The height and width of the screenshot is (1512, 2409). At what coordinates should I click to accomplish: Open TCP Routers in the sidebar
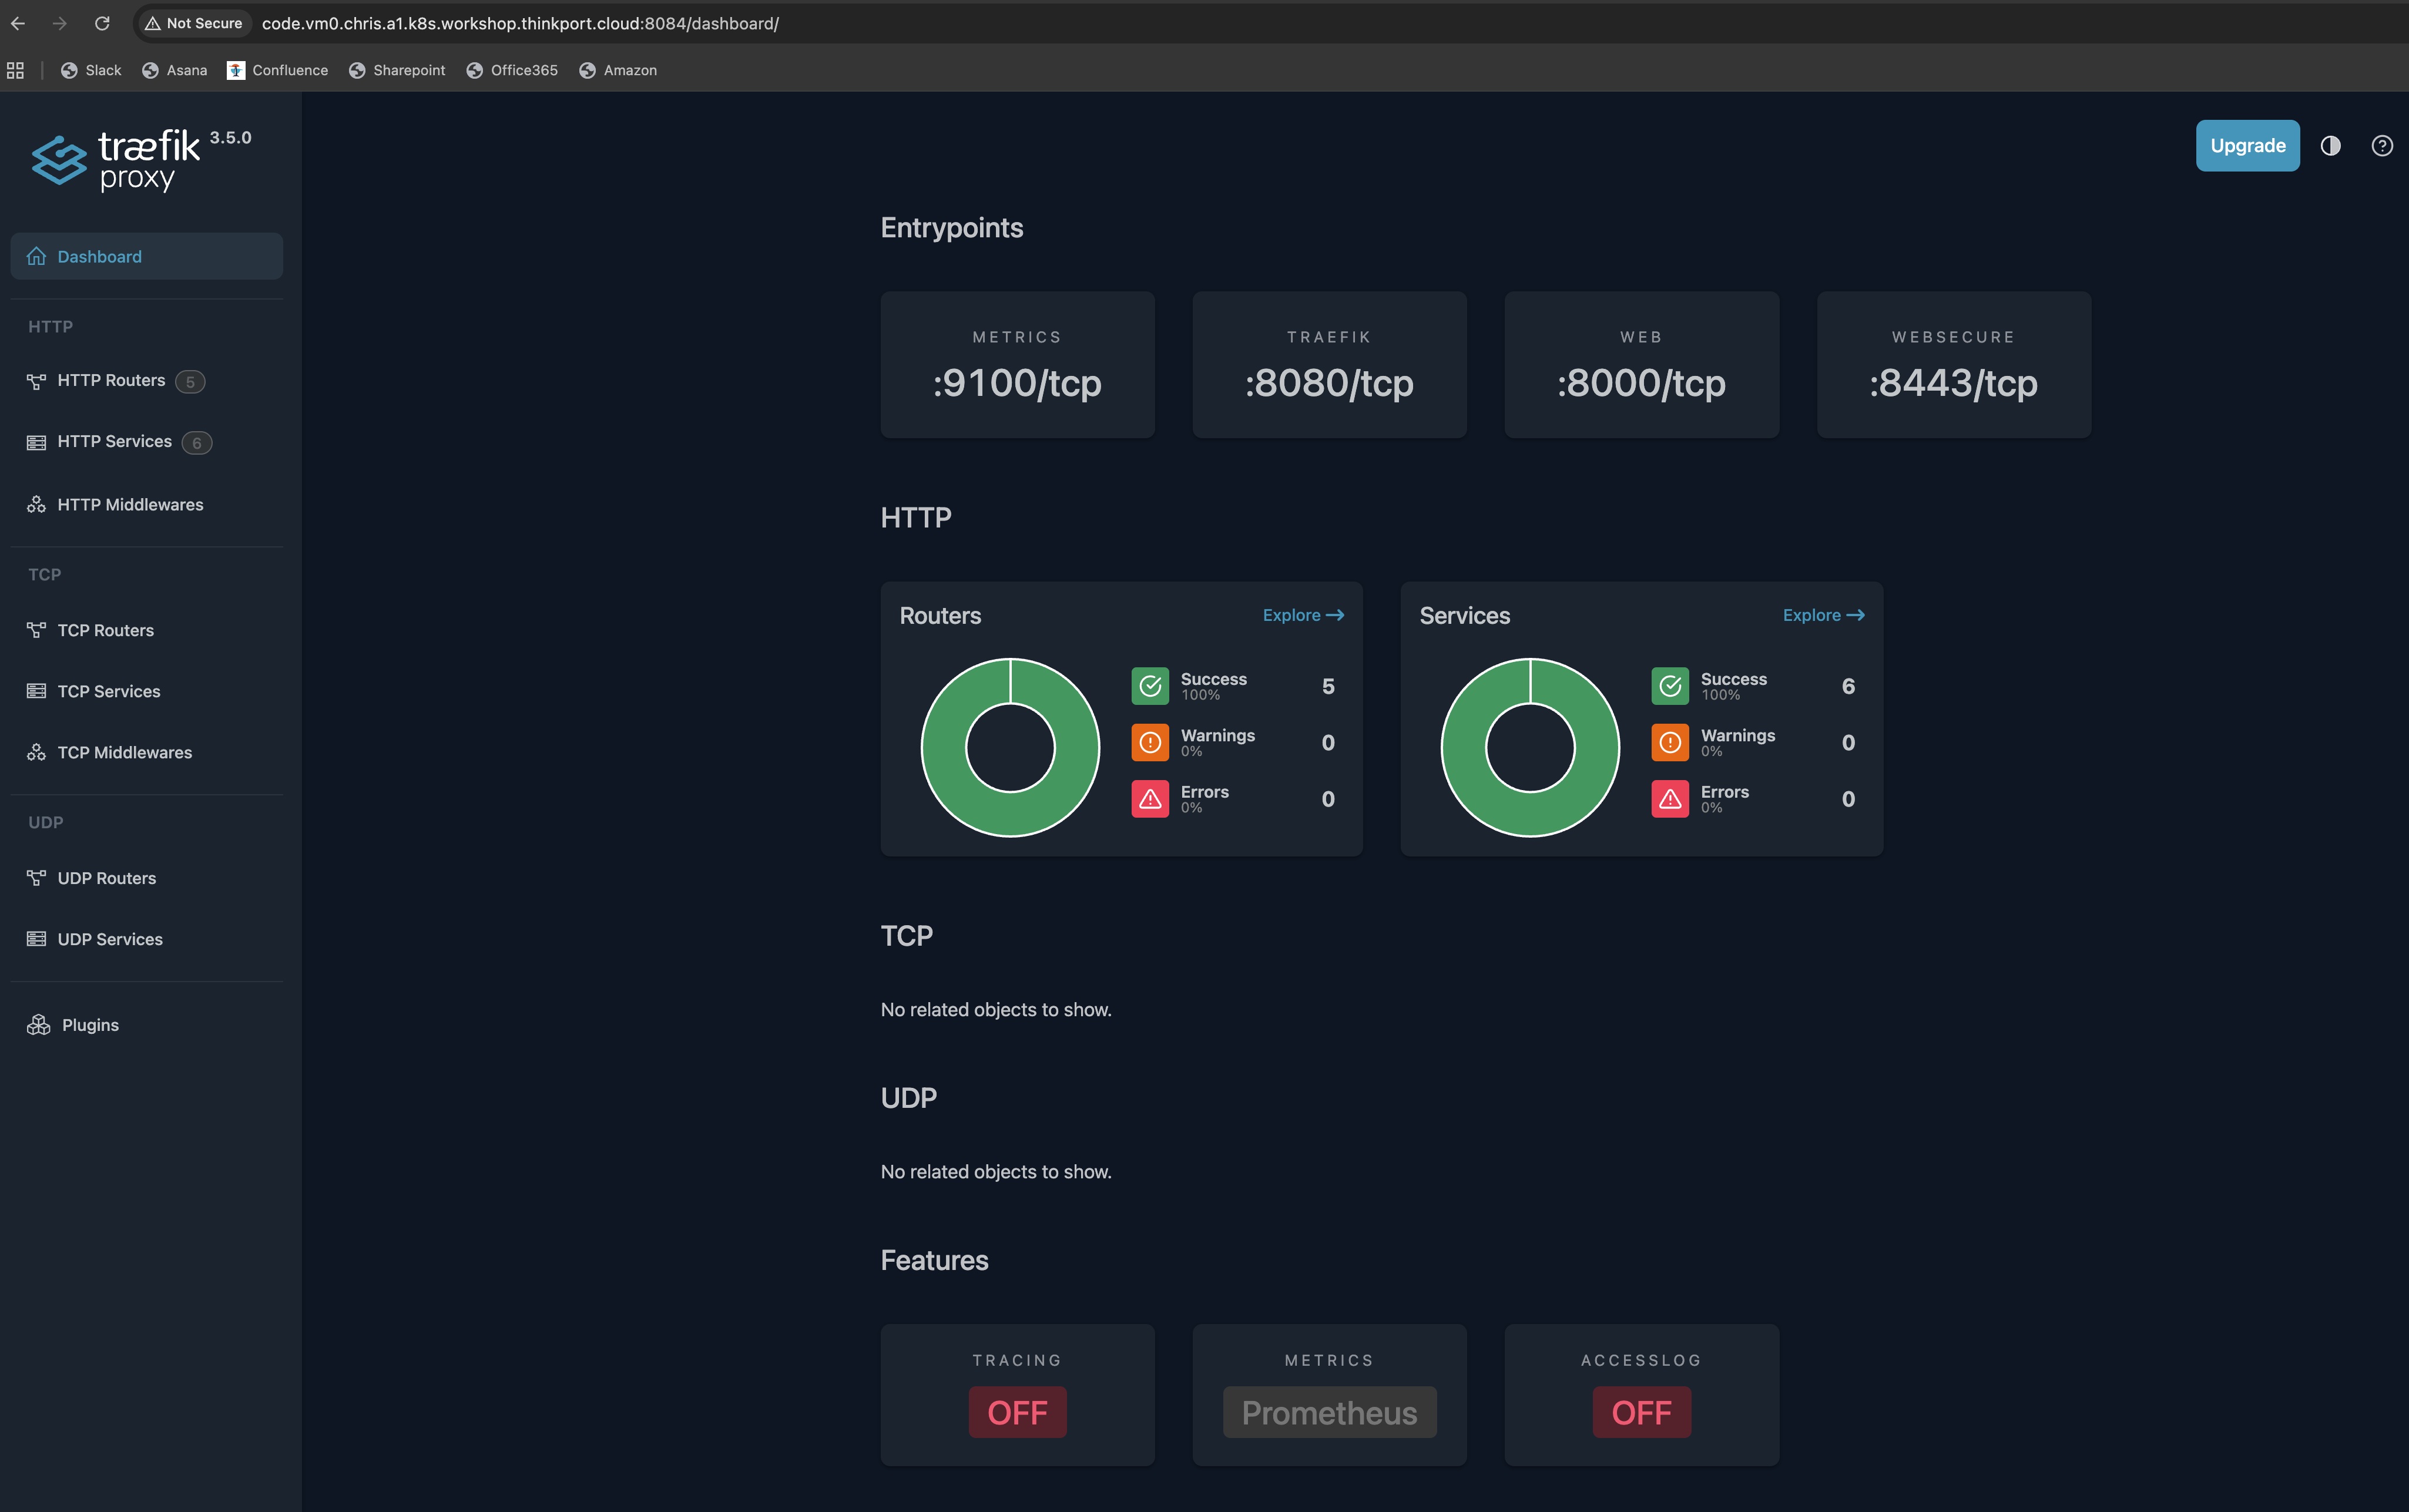coord(105,630)
